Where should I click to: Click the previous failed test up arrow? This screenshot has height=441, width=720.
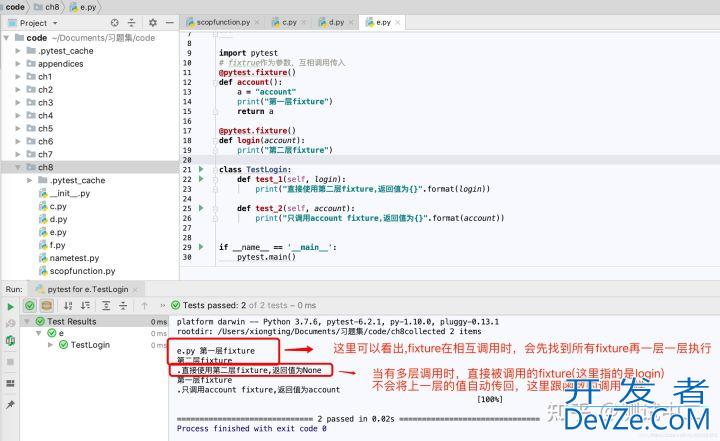click(145, 305)
